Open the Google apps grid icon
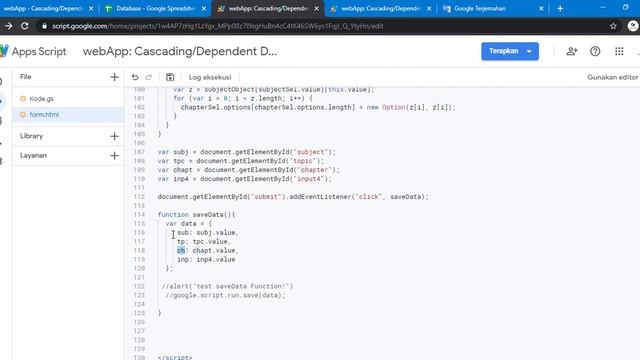Screen dimensions: 640x360 (x=619, y=51)
